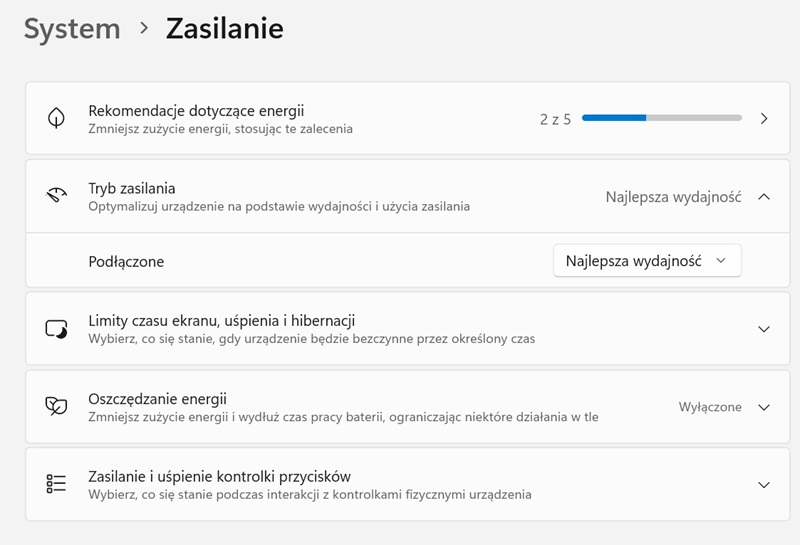Click the screen and sleep timeout icon
Viewport: 800px width, 545px height.
pos(56,329)
